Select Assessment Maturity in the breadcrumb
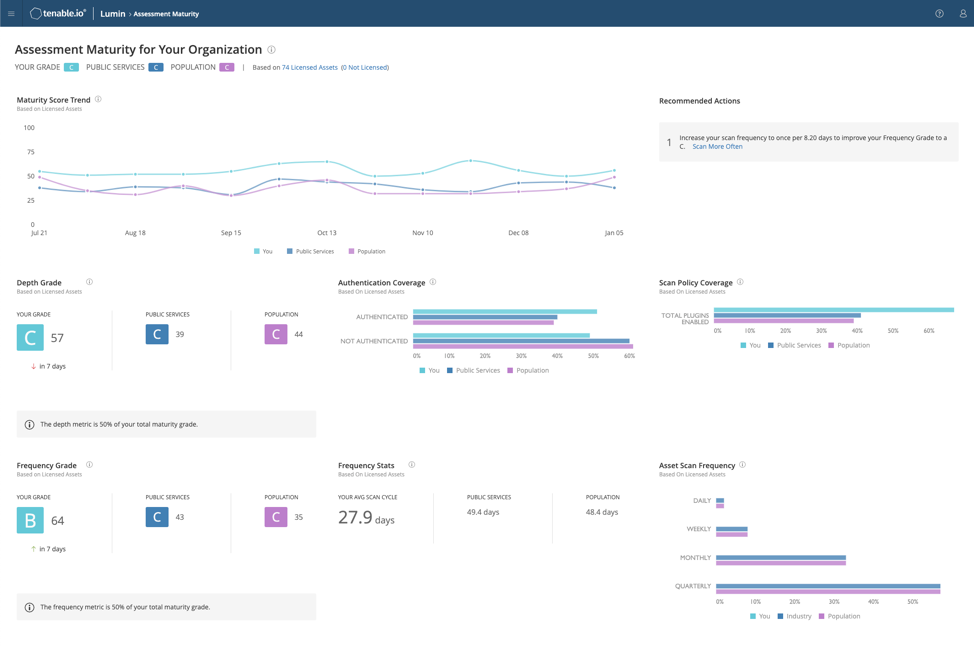974x647 pixels. (165, 13)
